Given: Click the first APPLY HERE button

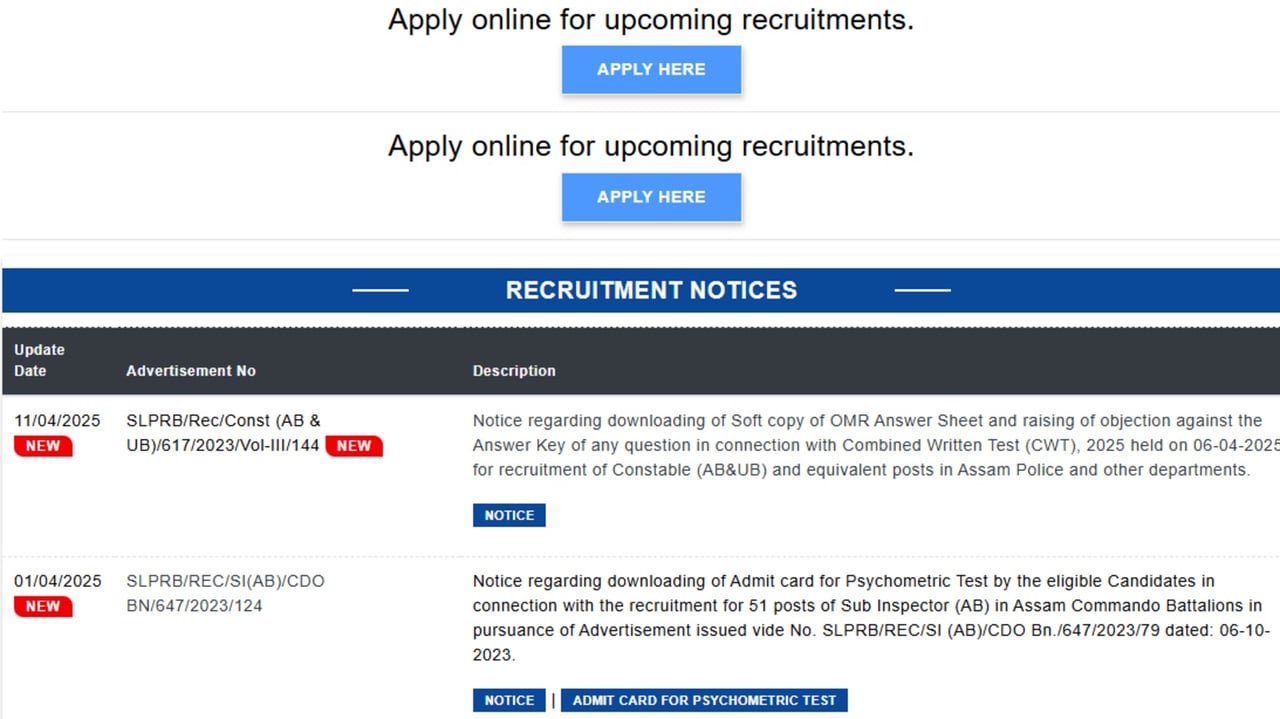Looking at the screenshot, I should (x=651, y=70).
